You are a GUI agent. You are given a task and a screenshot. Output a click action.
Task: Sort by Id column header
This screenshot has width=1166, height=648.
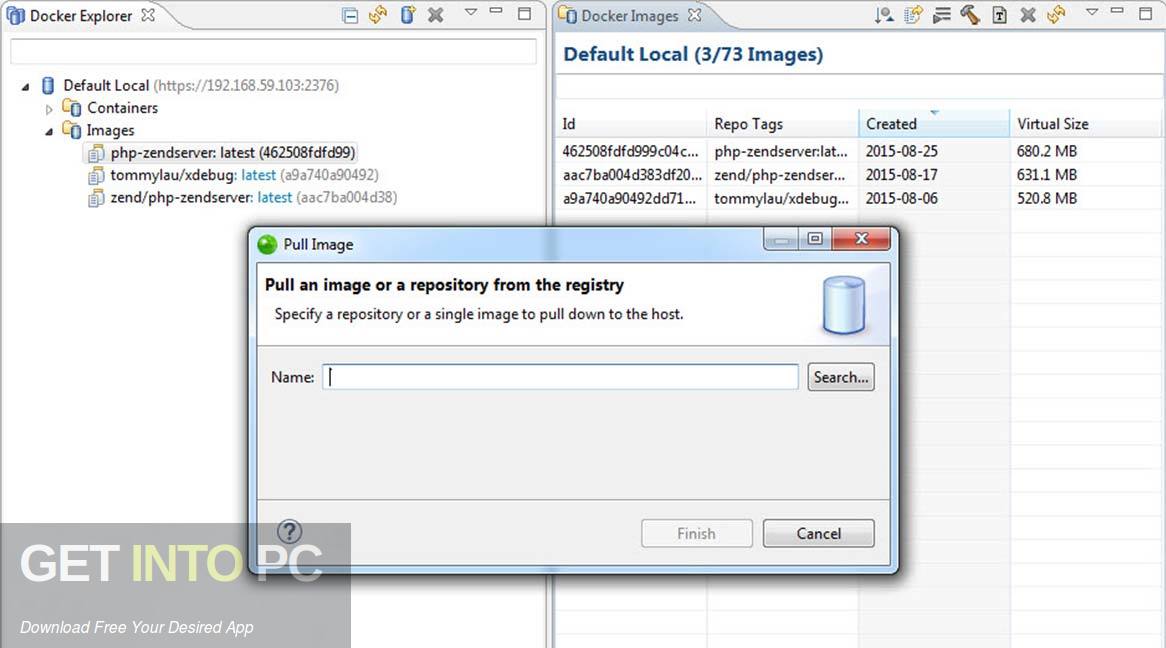(631, 123)
